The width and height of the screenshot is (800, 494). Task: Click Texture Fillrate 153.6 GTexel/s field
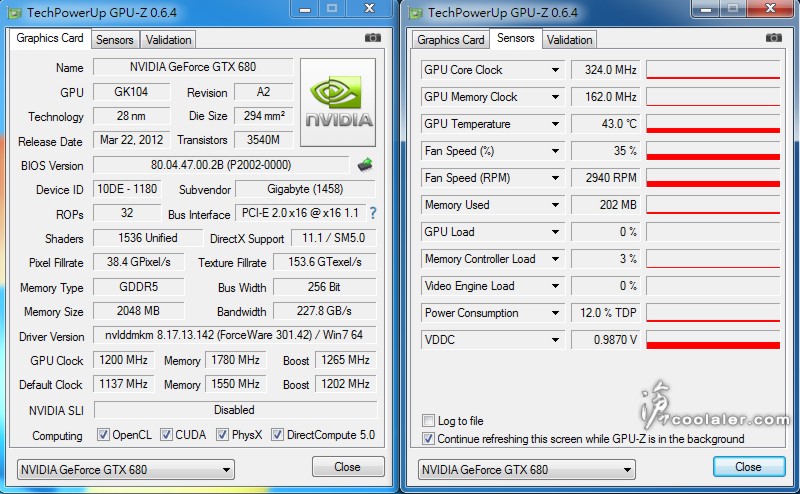(x=324, y=262)
